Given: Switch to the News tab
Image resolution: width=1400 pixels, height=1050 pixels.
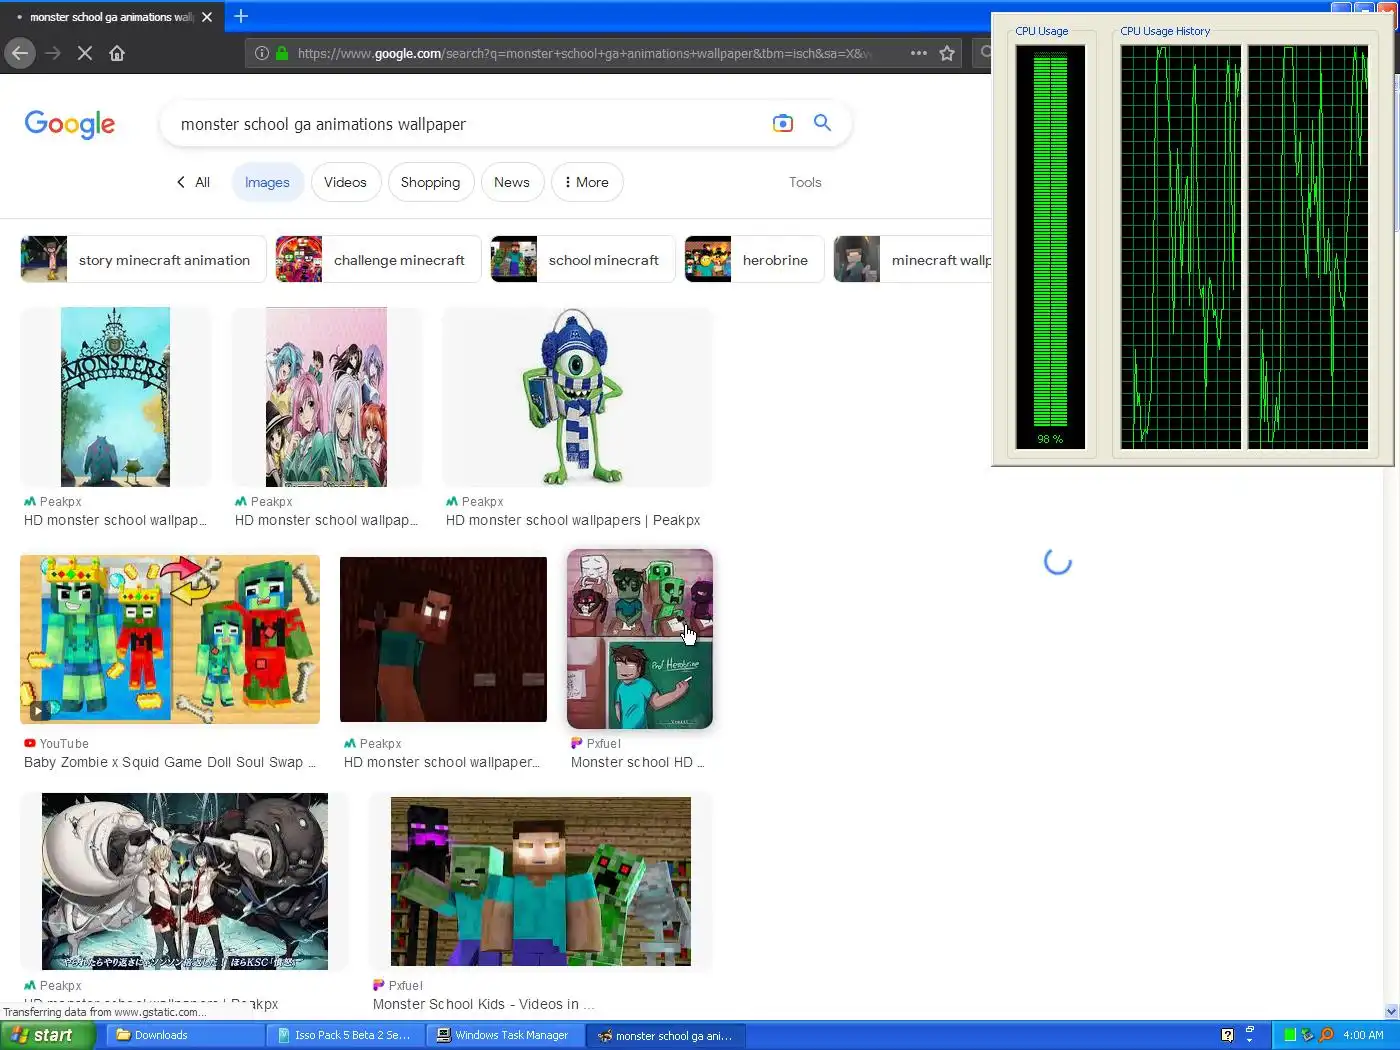Looking at the screenshot, I should click(512, 182).
